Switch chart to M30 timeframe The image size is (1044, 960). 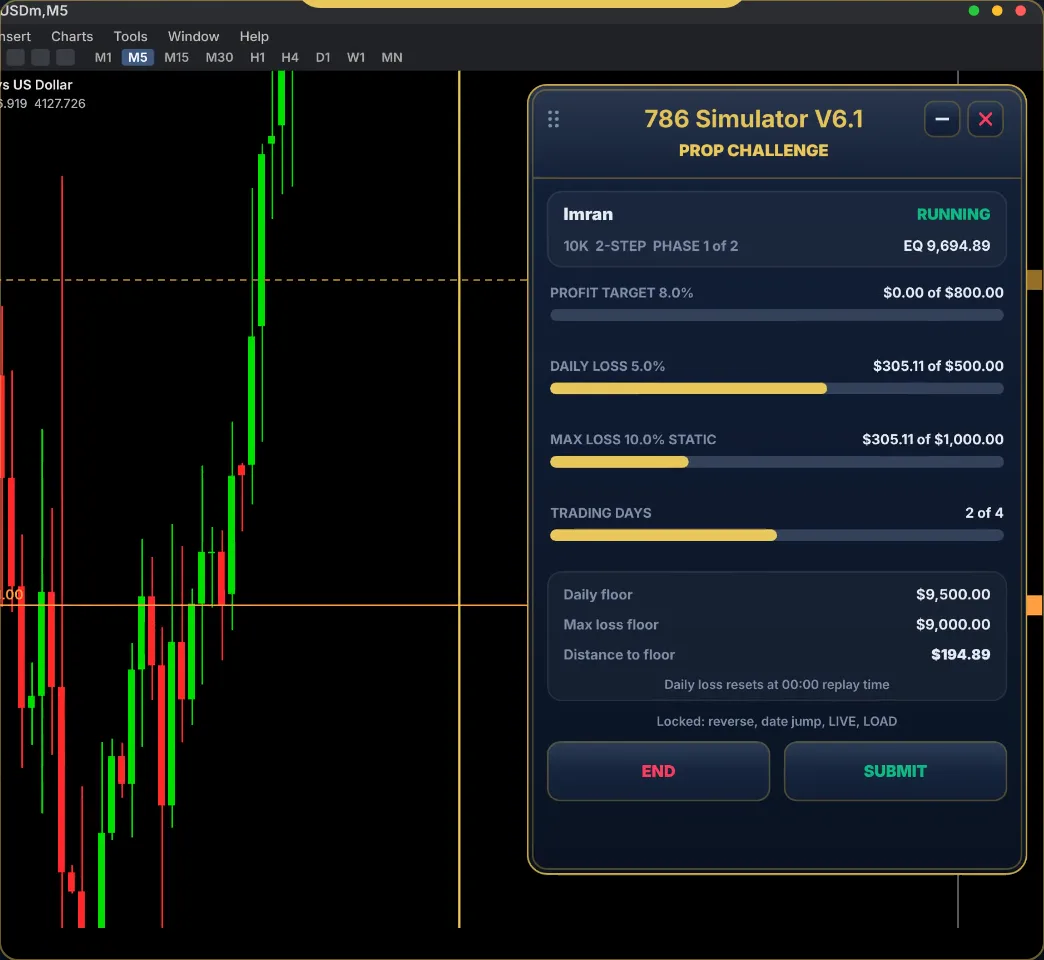coord(219,57)
